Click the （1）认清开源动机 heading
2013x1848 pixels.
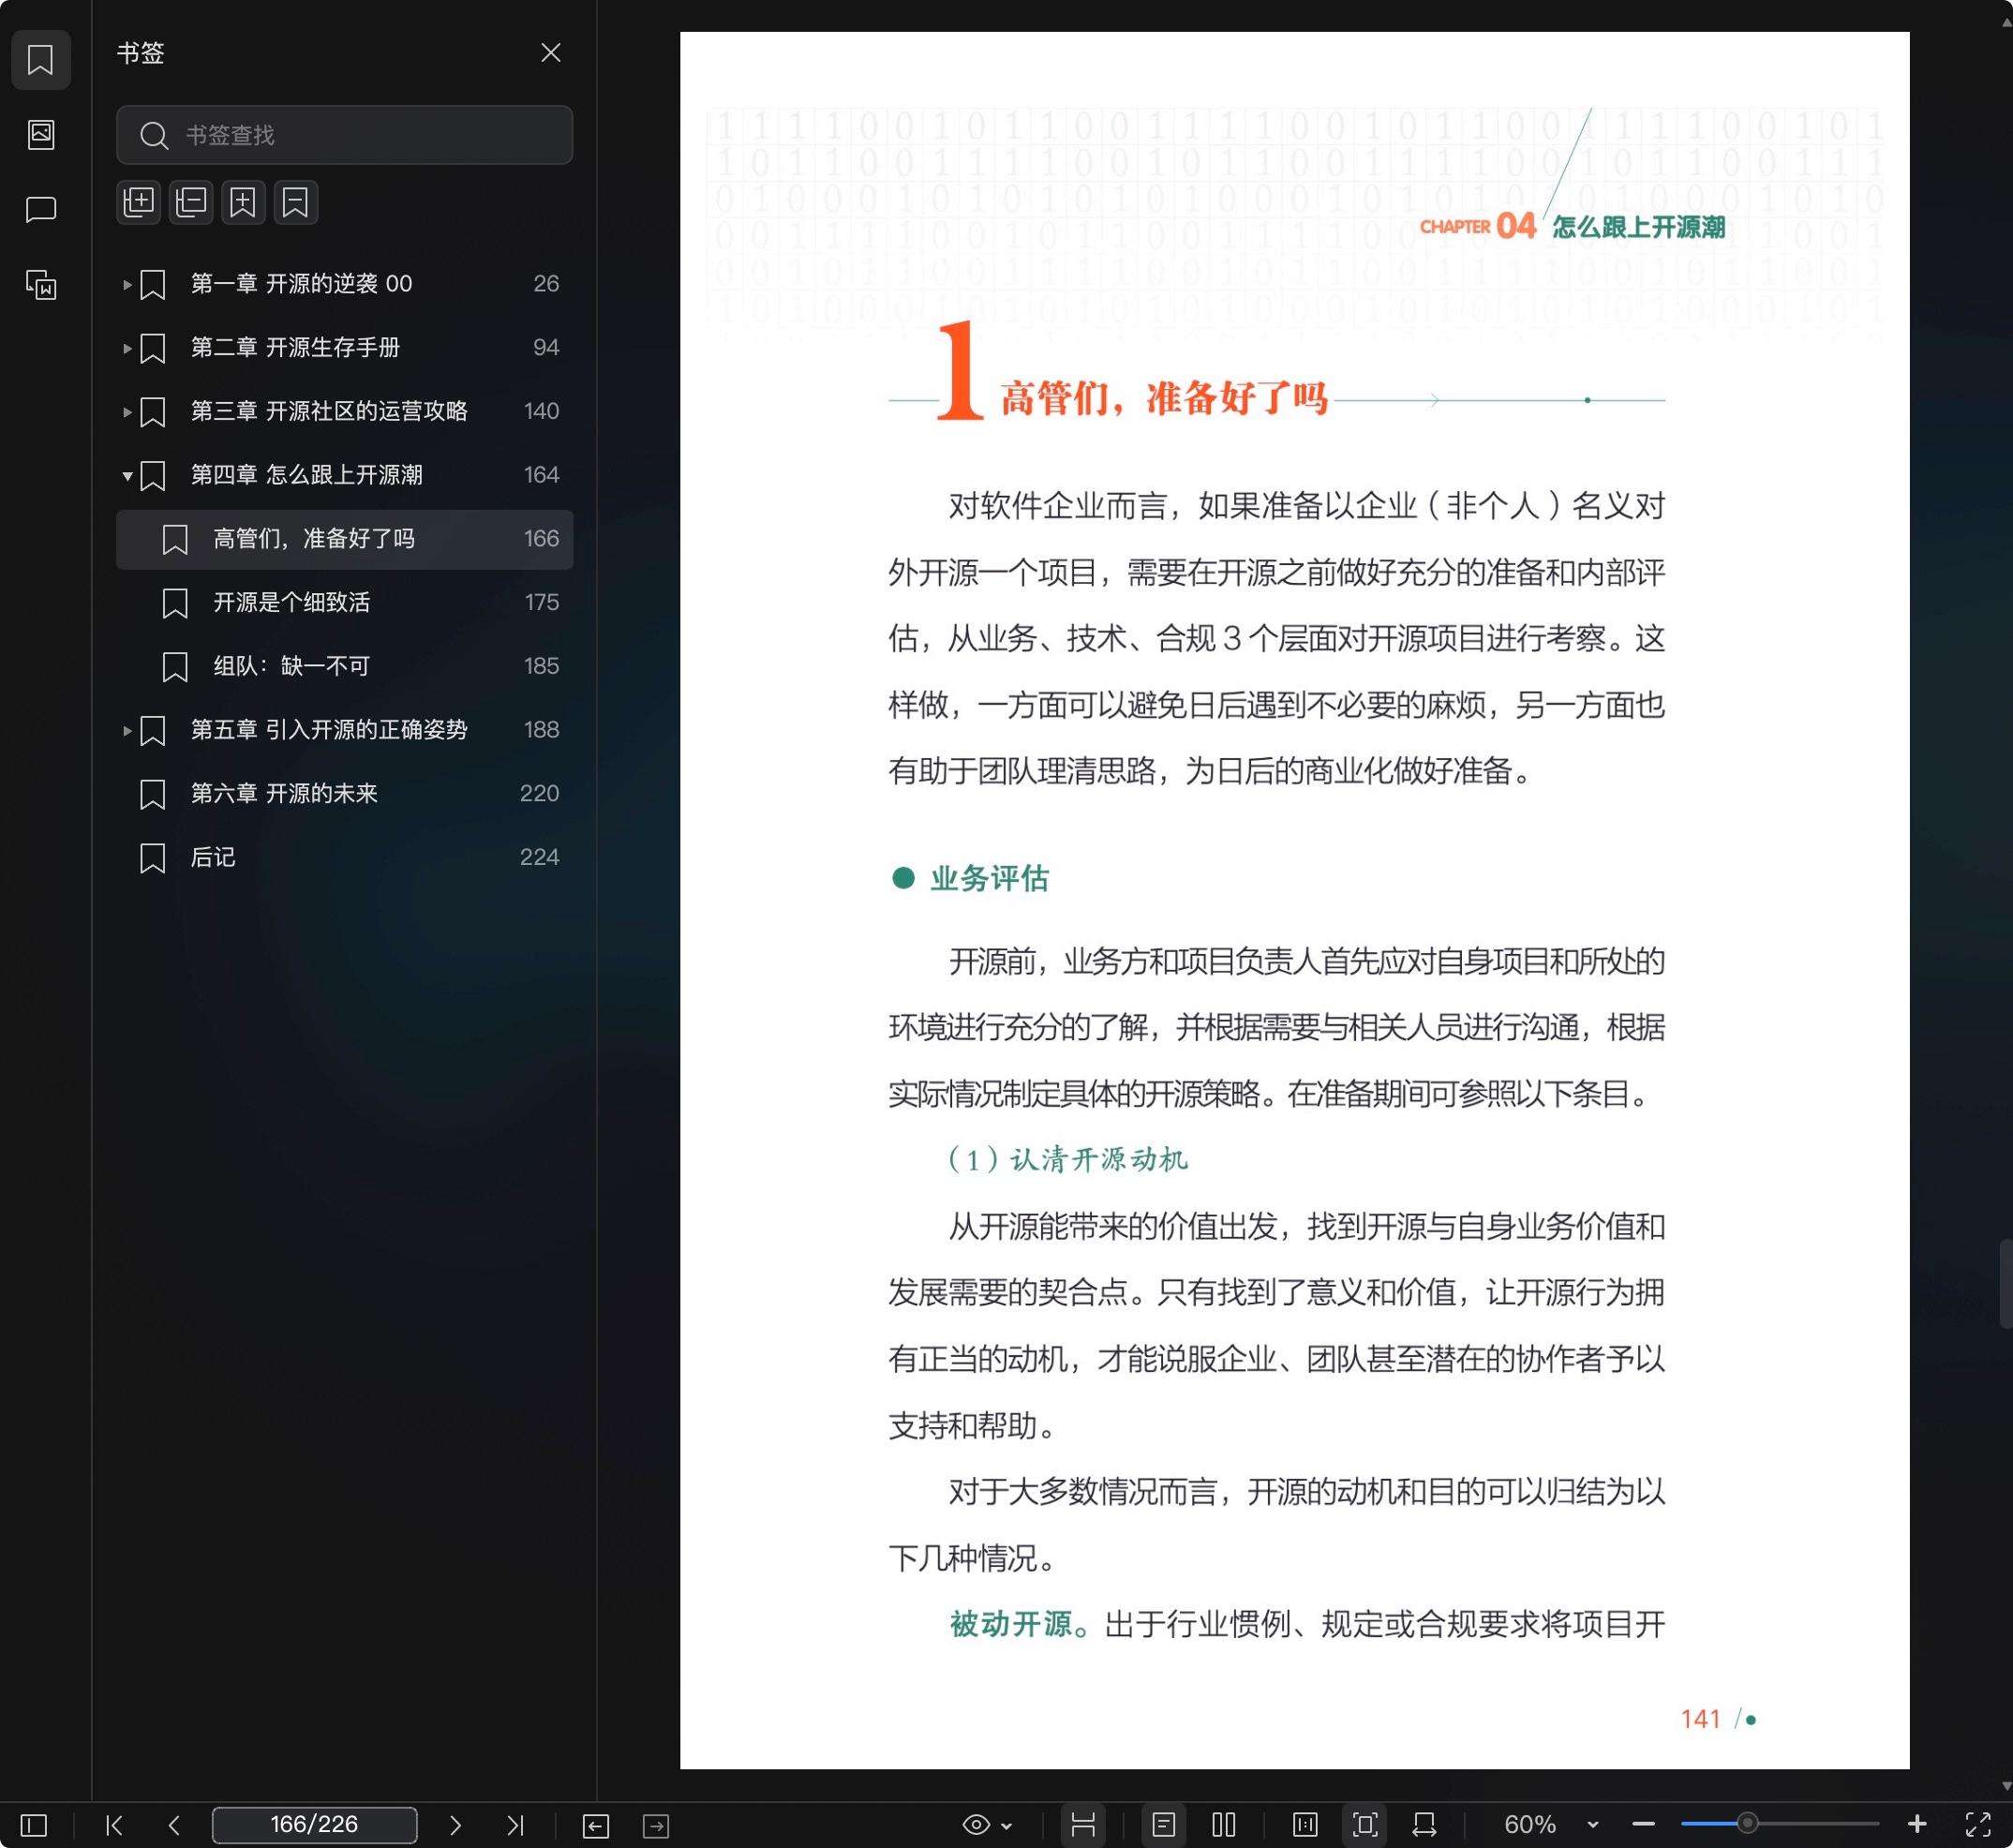[x=1067, y=1159]
